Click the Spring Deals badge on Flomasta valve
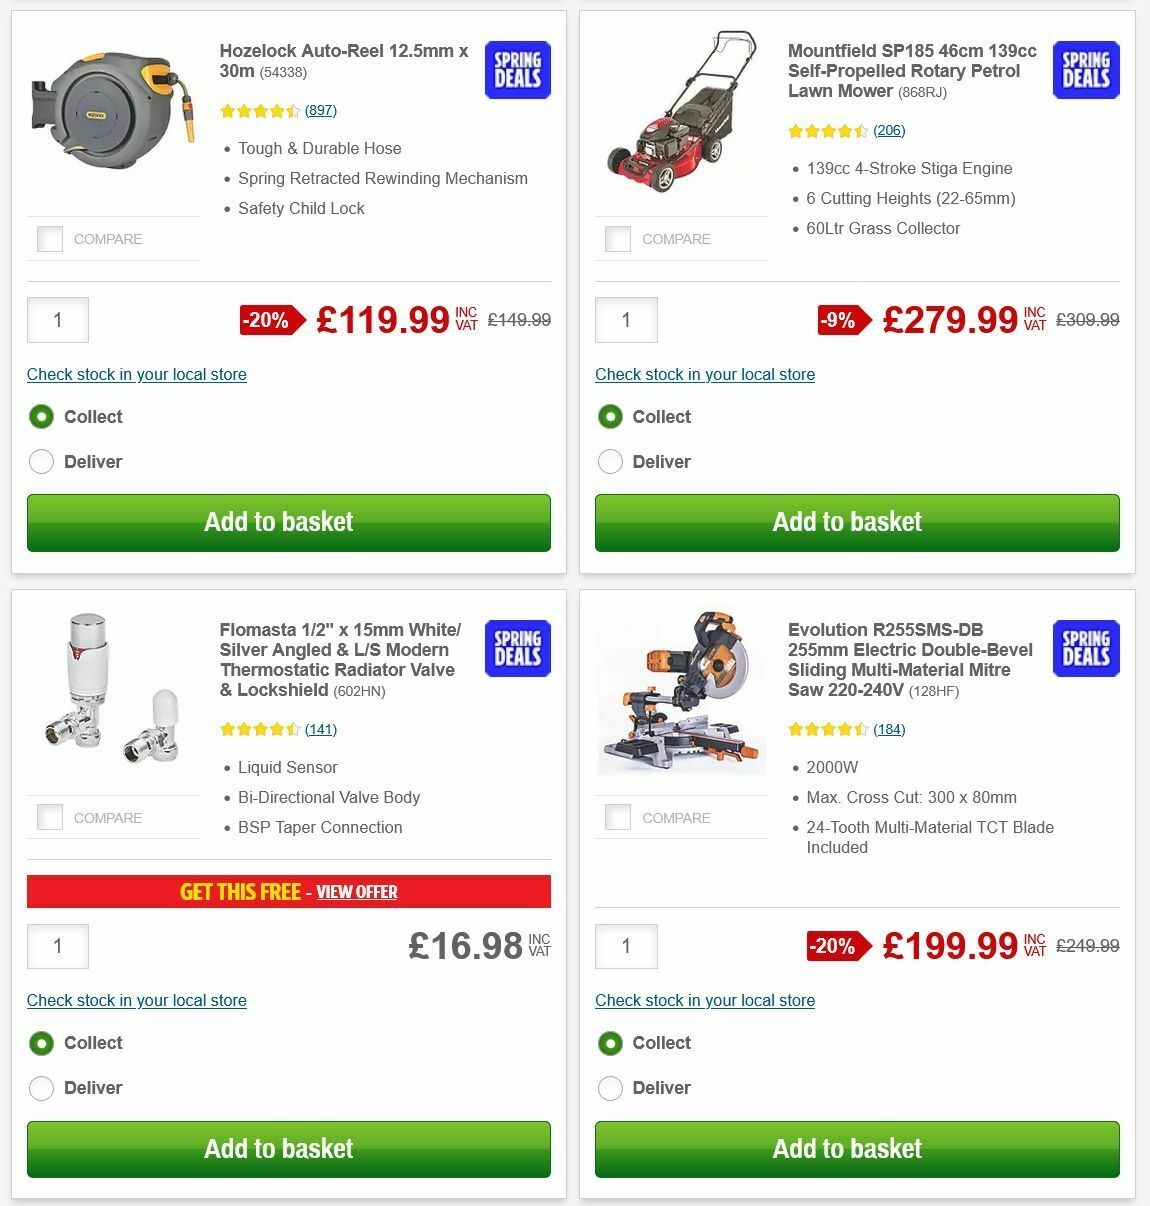 click(517, 648)
